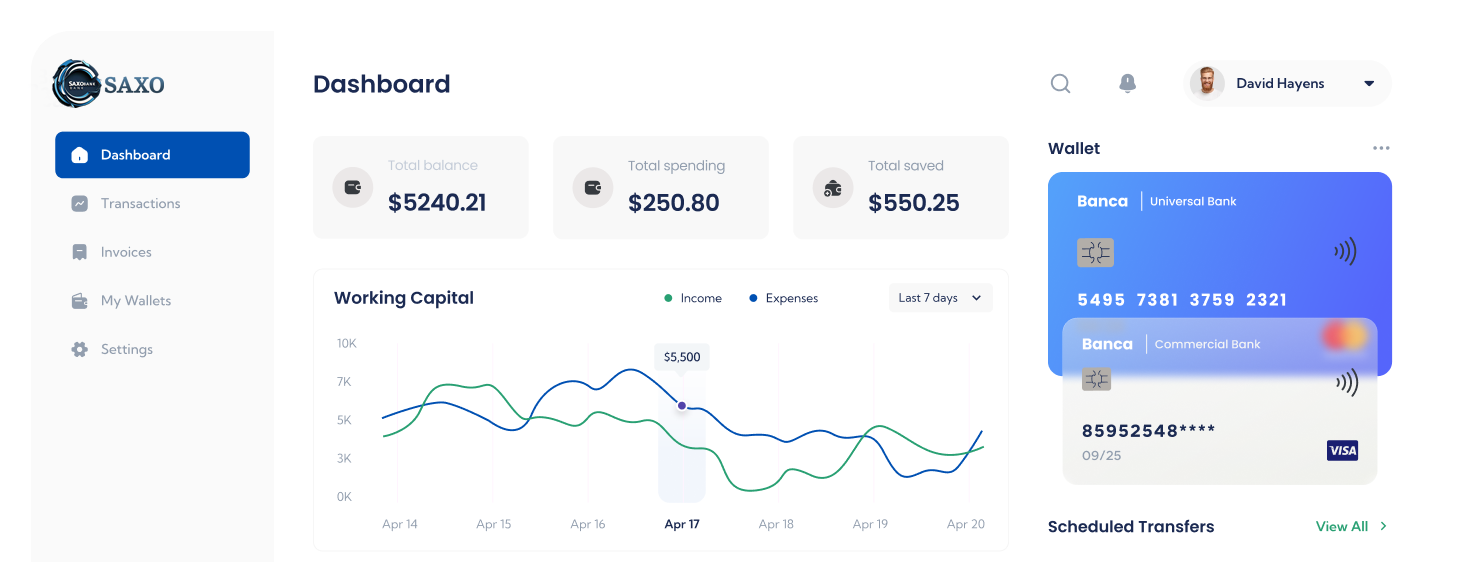Open the notifications bell
The width and height of the screenshot is (1462, 562).
(1127, 83)
